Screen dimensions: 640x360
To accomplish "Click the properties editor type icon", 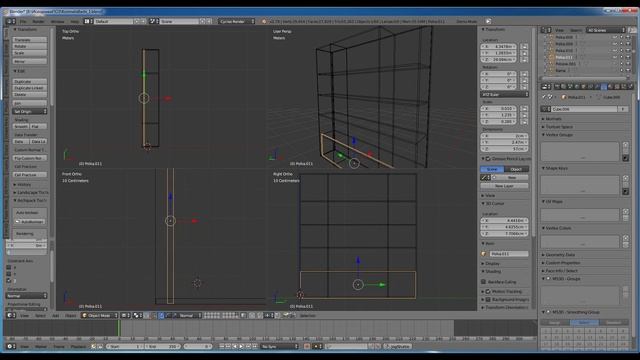I will point(545,87).
